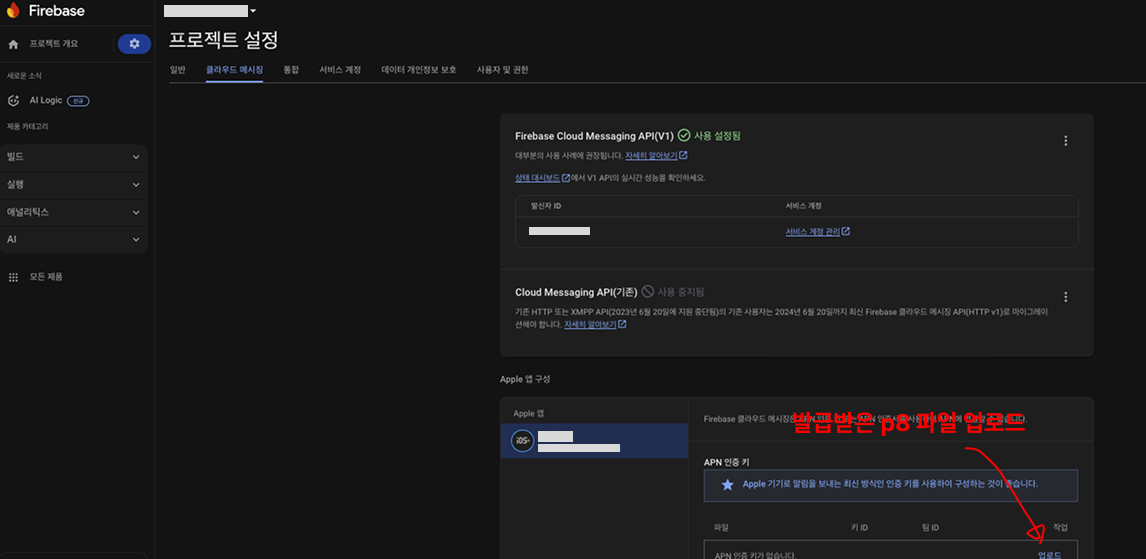1146x559 pixels.
Task: Expand the AI category
Action: tap(74, 240)
